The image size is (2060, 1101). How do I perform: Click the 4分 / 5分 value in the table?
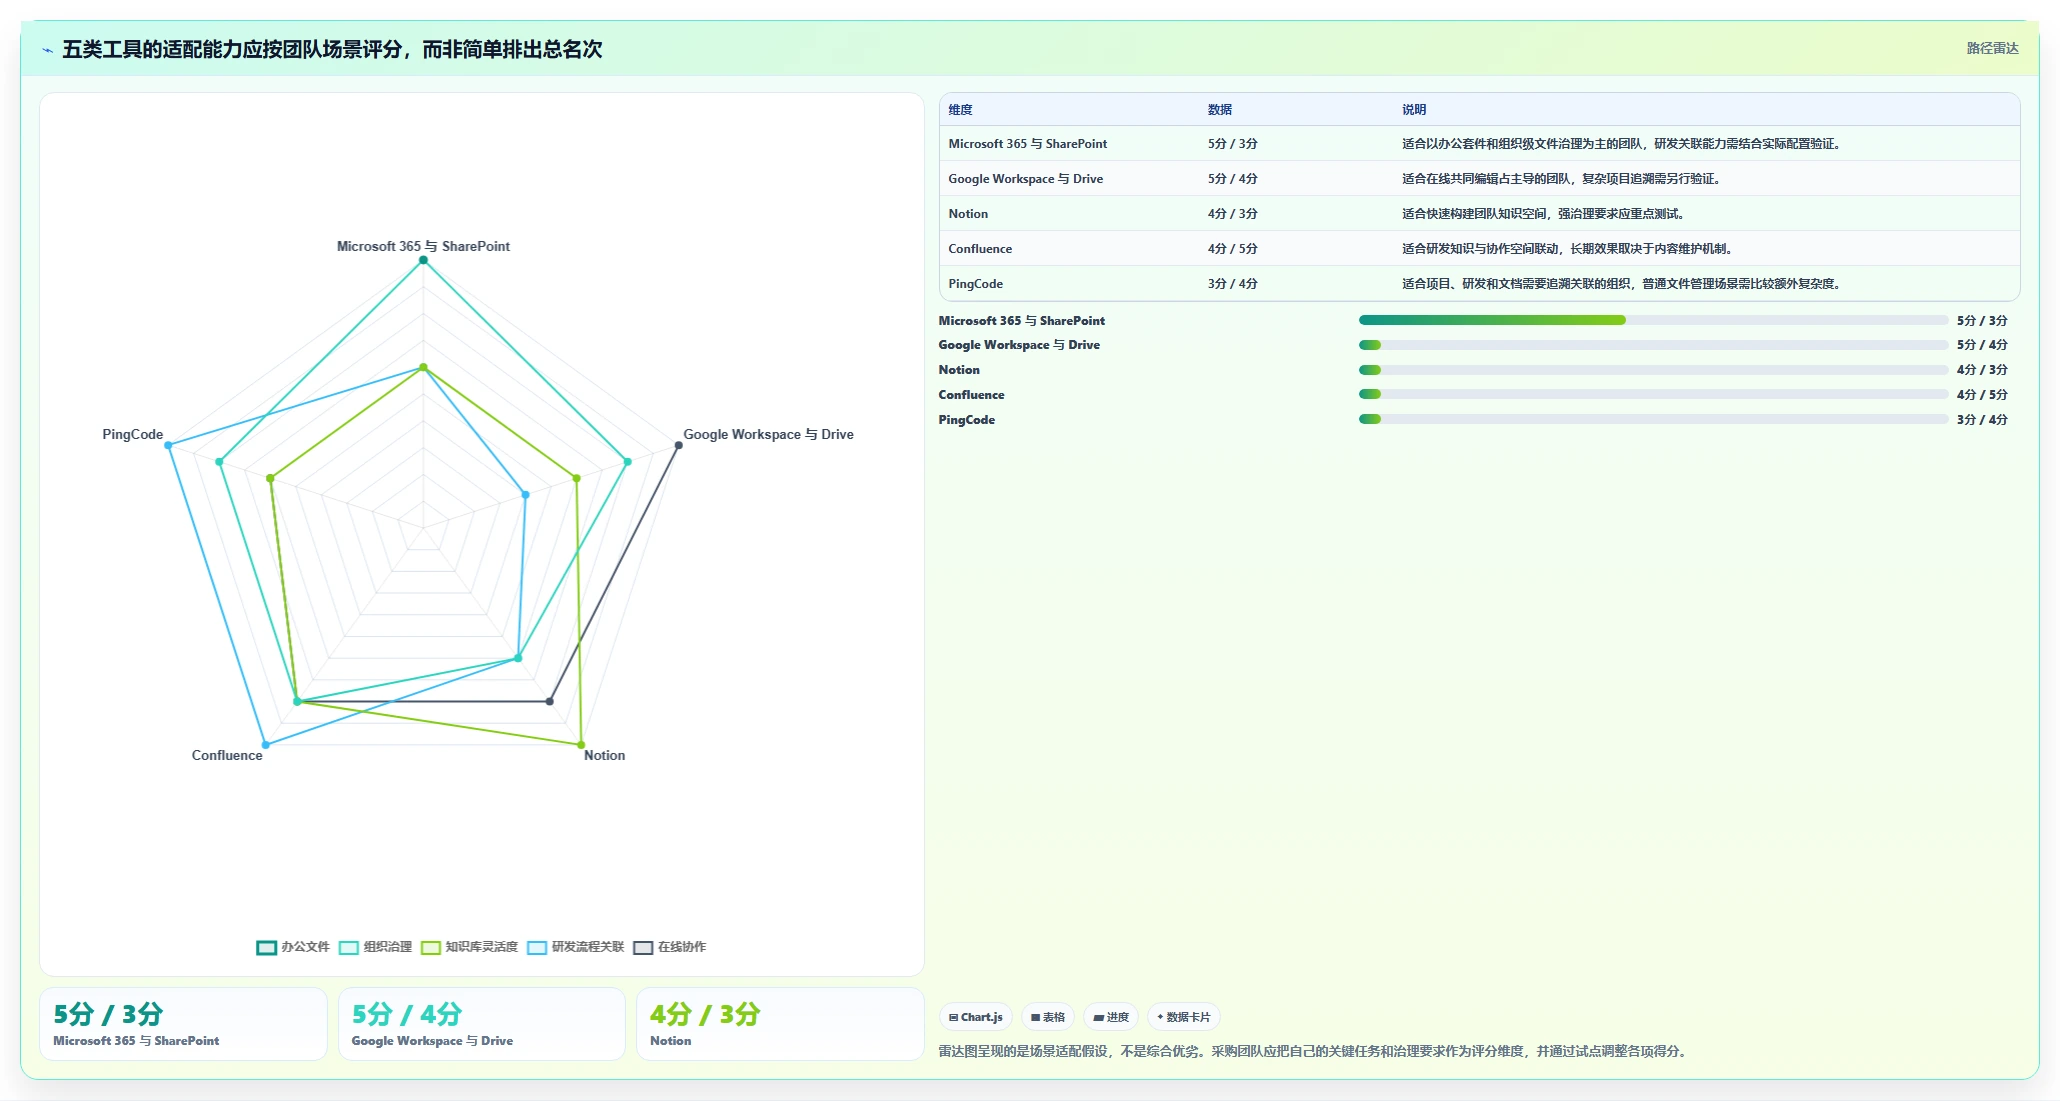(1232, 249)
